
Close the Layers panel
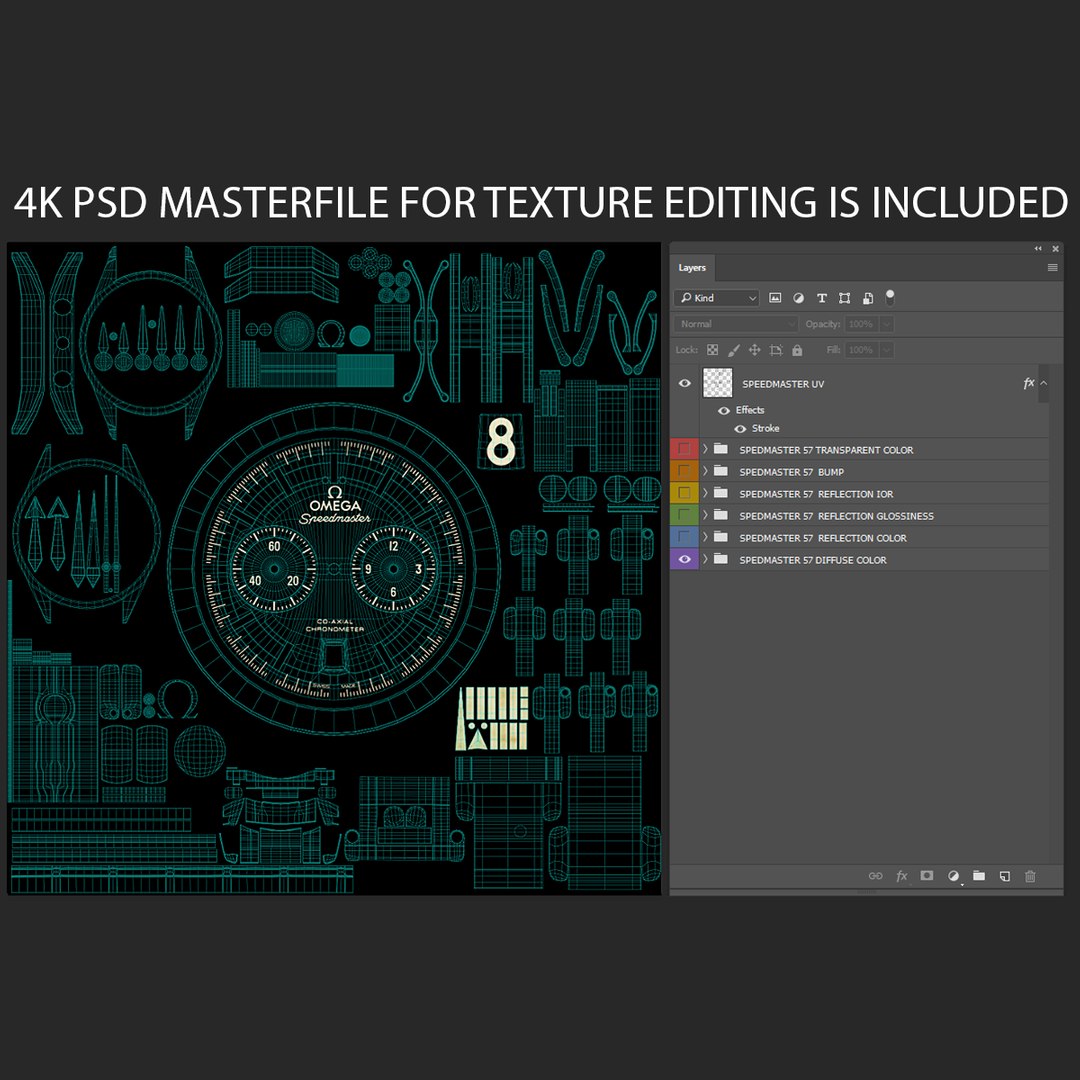tap(1055, 249)
